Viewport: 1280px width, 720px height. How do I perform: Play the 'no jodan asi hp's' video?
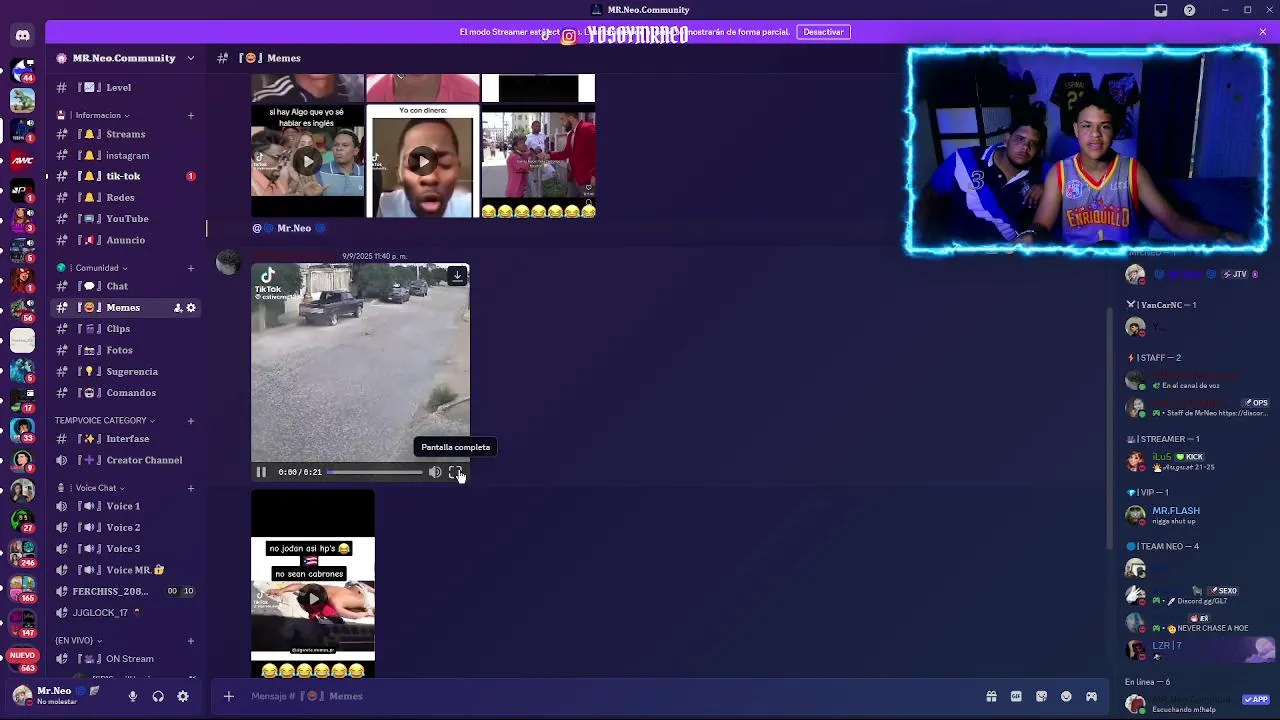point(313,599)
